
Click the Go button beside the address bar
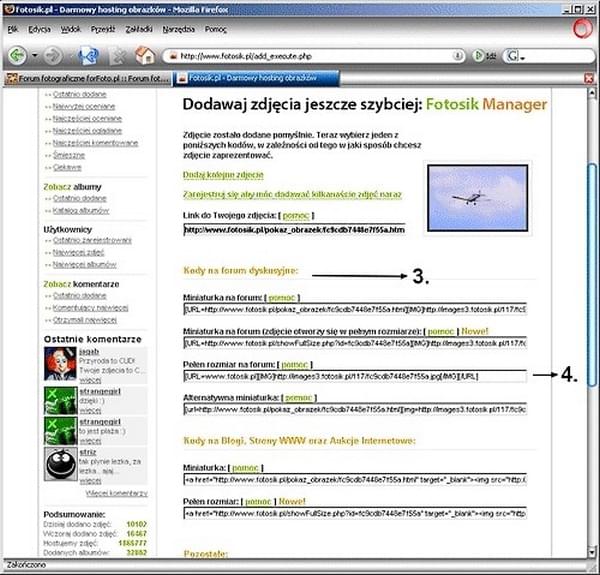click(x=483, y=56)
